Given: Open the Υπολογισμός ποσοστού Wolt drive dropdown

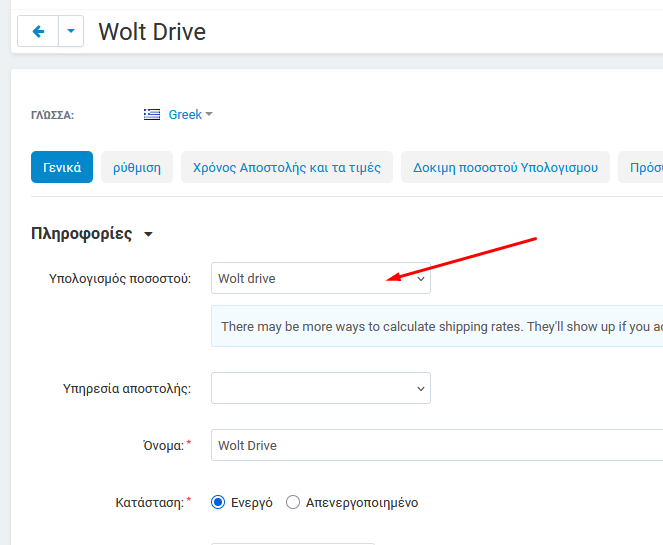Looking at the screenshot, I should [x=321, y=278].
